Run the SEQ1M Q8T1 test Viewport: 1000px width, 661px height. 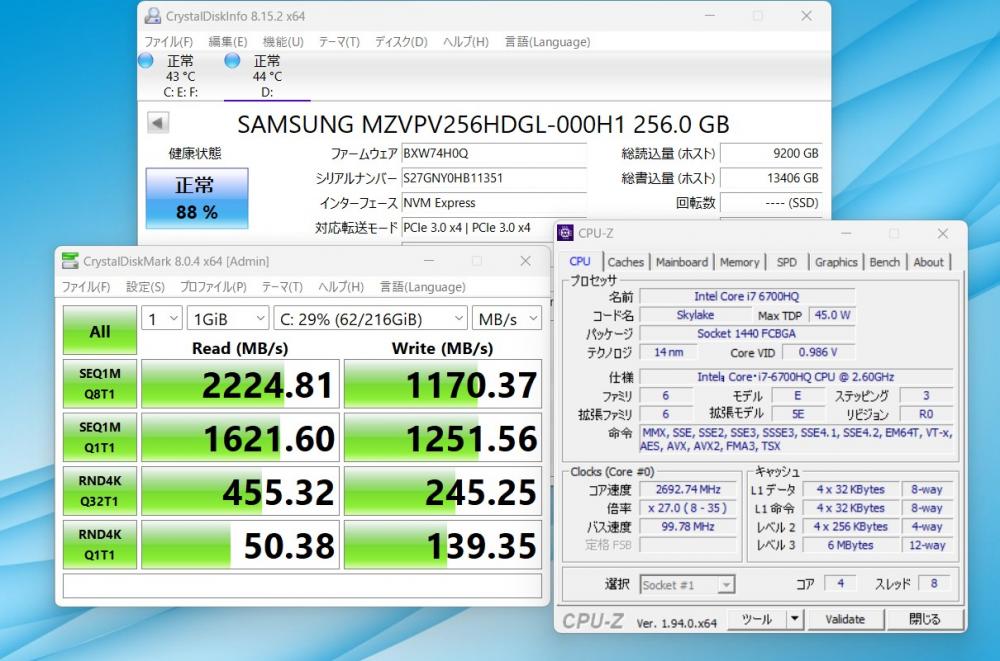(x=99, y=383)
